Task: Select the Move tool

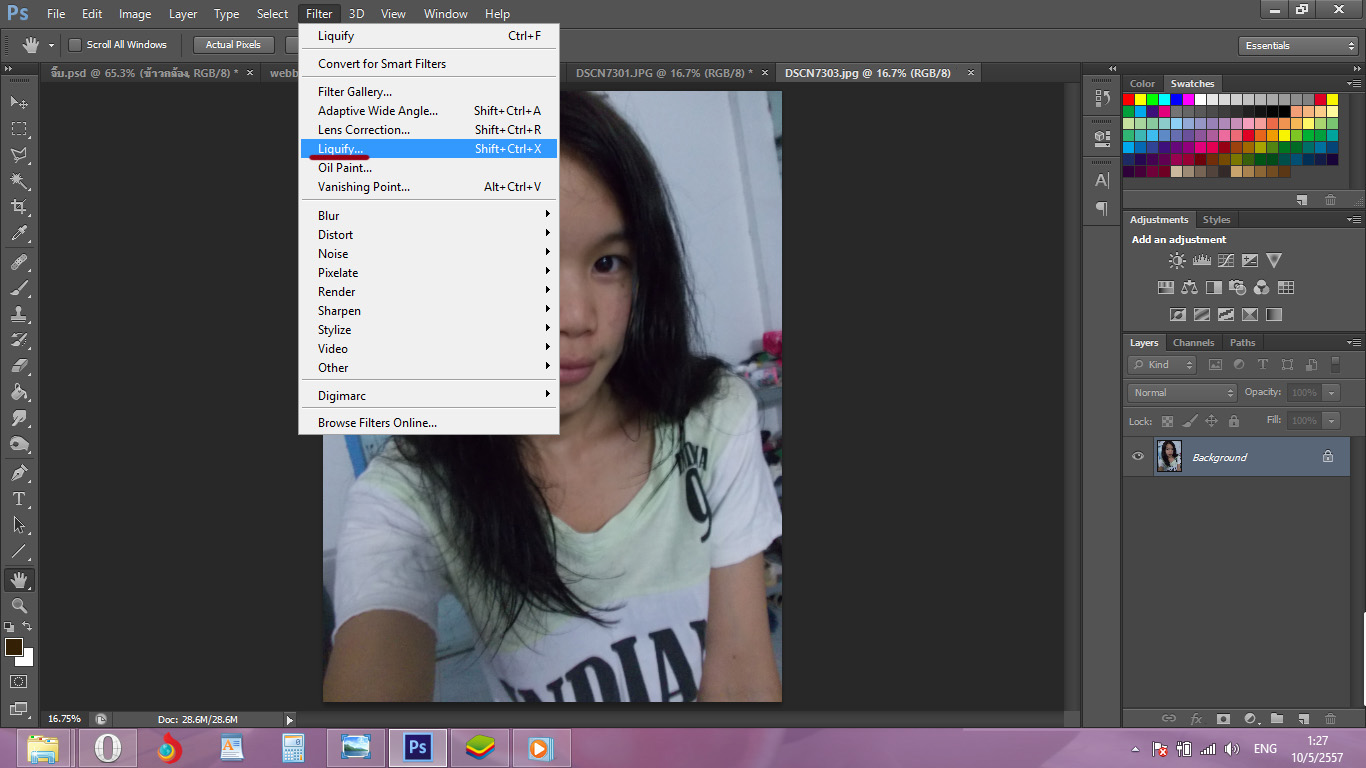Action: tap(19, 102)
